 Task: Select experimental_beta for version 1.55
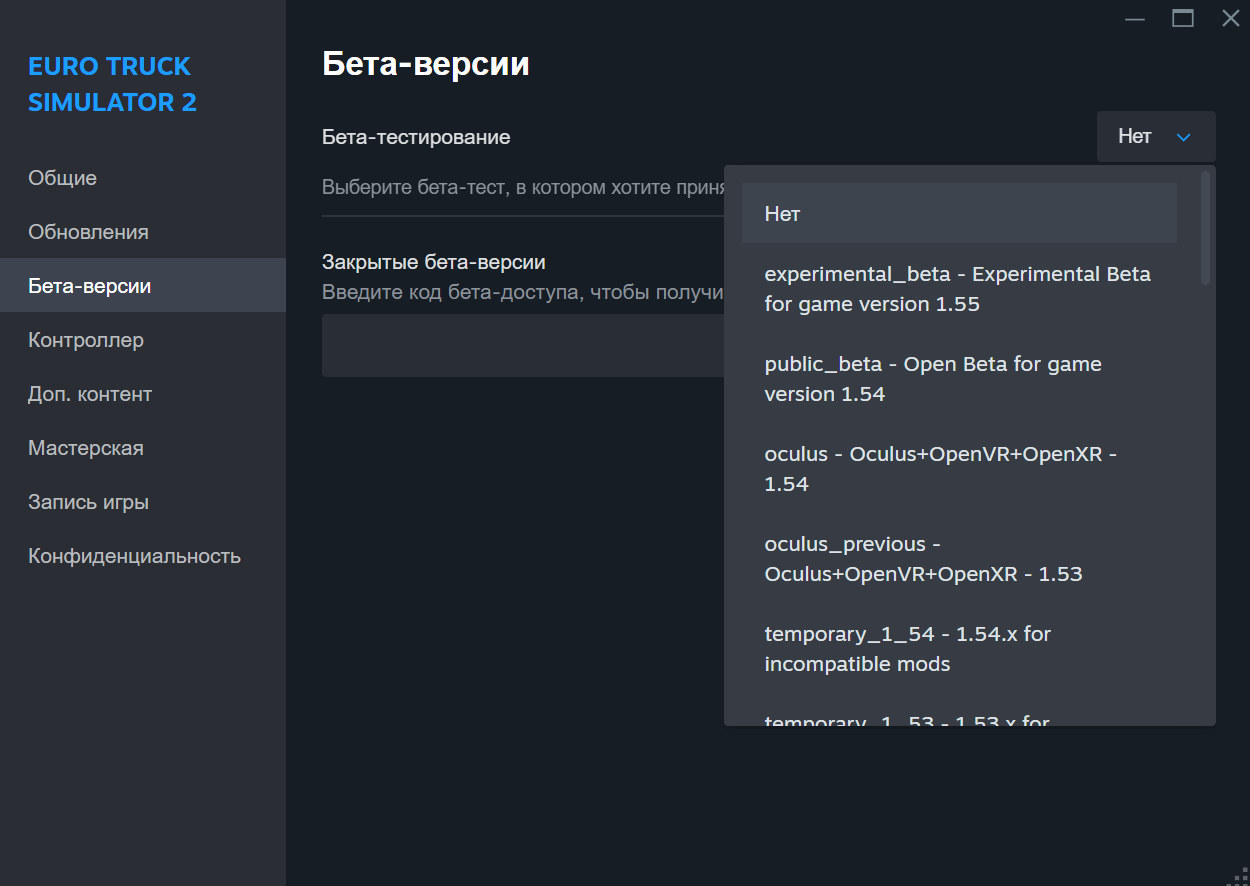(x=958, y=289)
